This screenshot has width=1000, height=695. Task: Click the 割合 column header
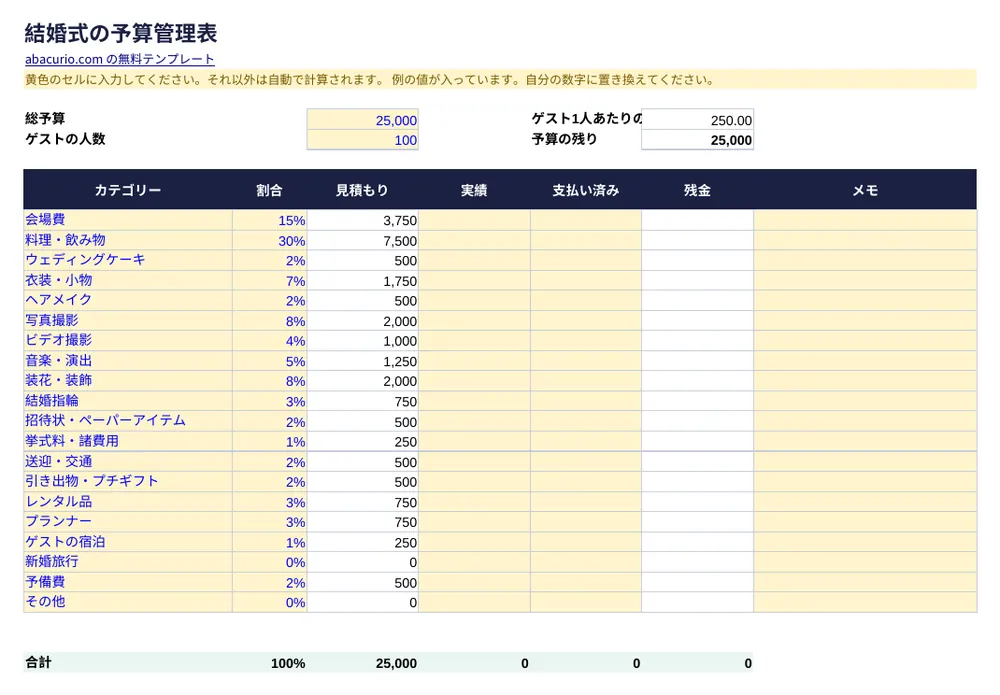coord(269,190)
